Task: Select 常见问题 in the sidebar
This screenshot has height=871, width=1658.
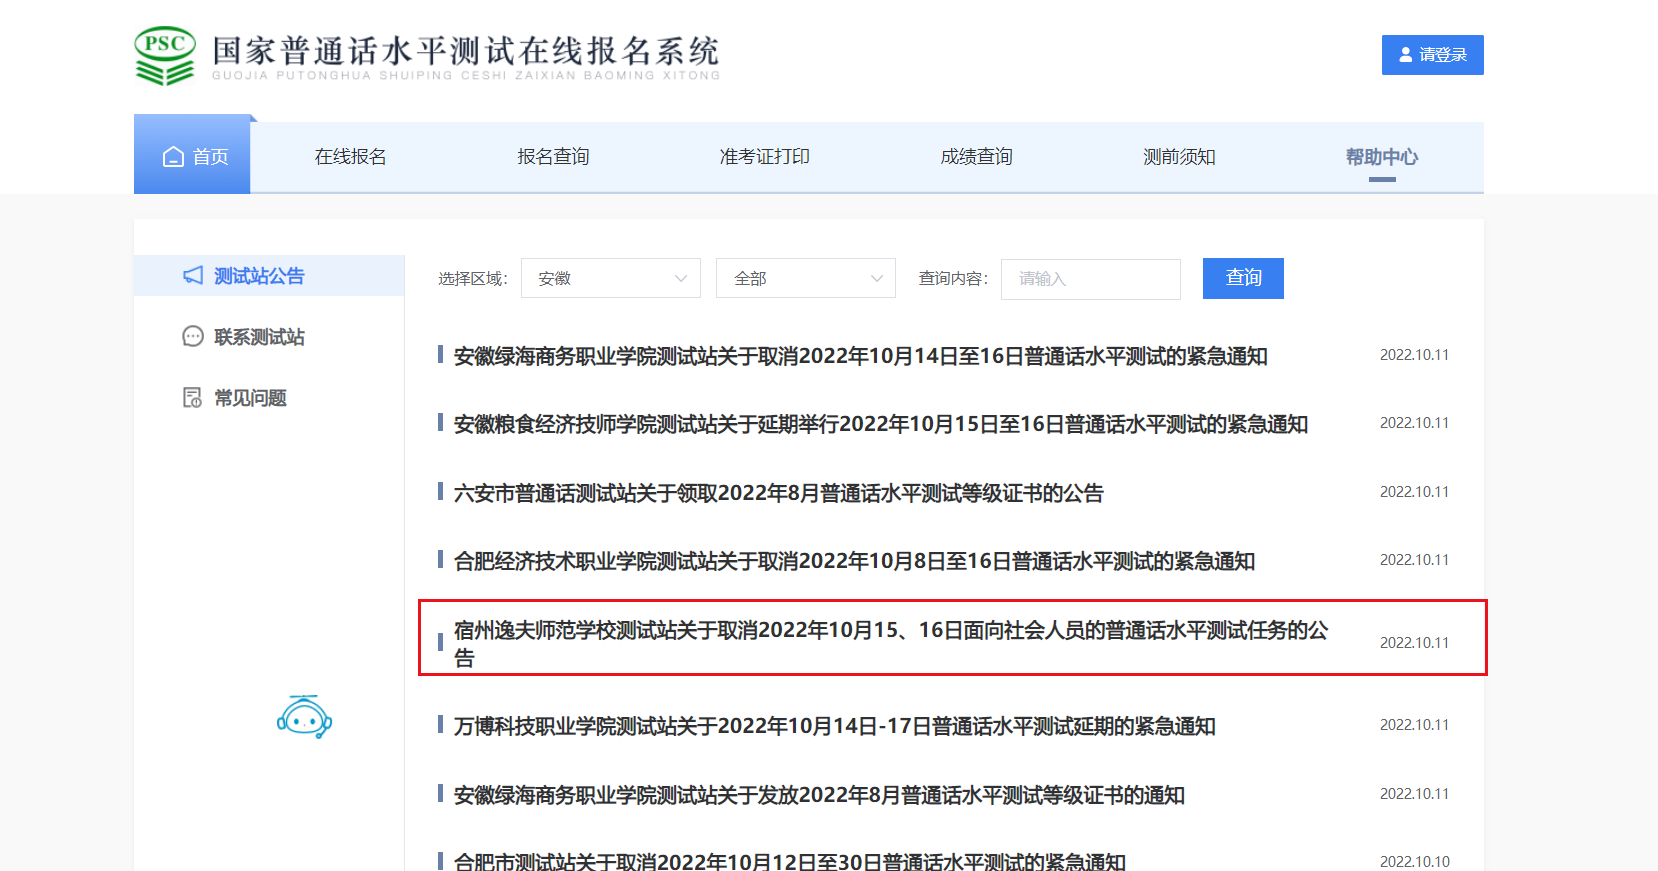Action: pyautogui.click(x=250, y=398)
